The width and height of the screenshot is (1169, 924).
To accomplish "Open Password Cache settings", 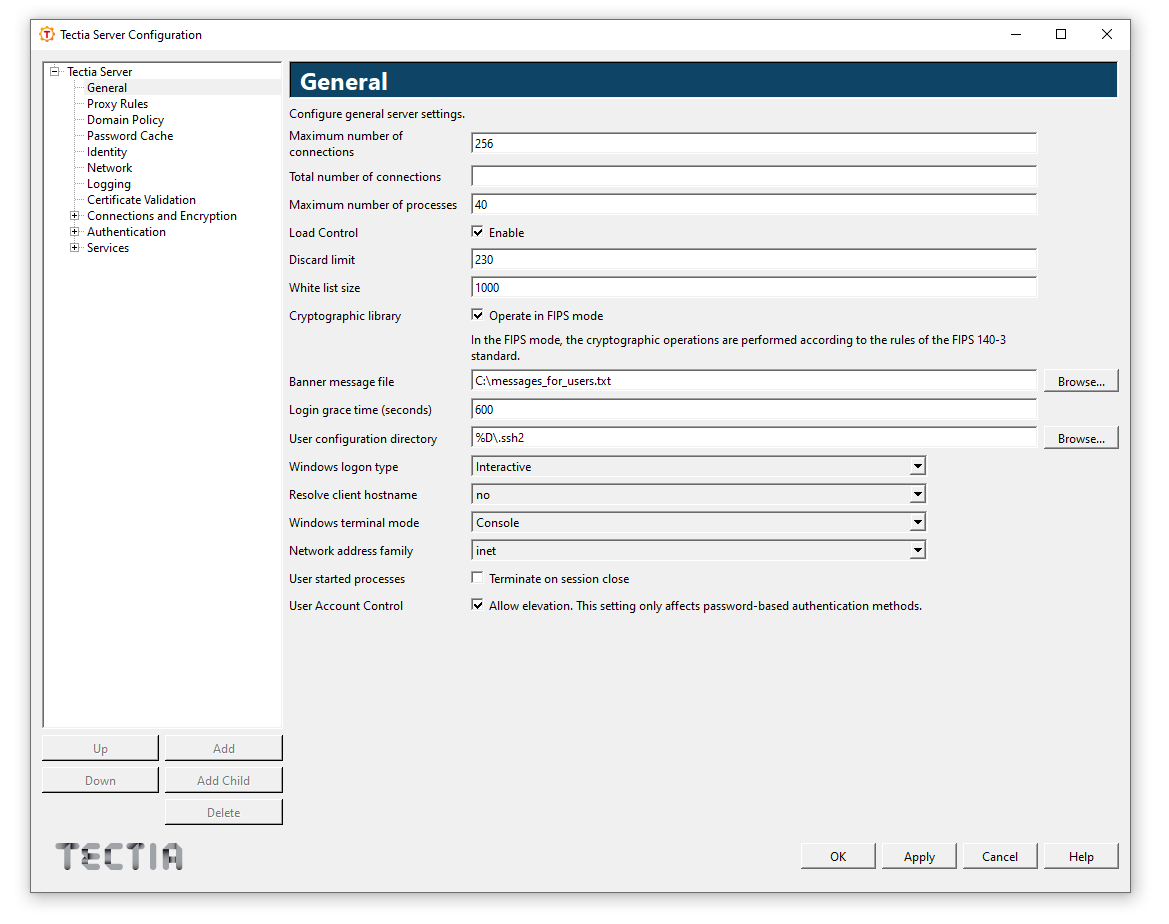I will 130,136.
